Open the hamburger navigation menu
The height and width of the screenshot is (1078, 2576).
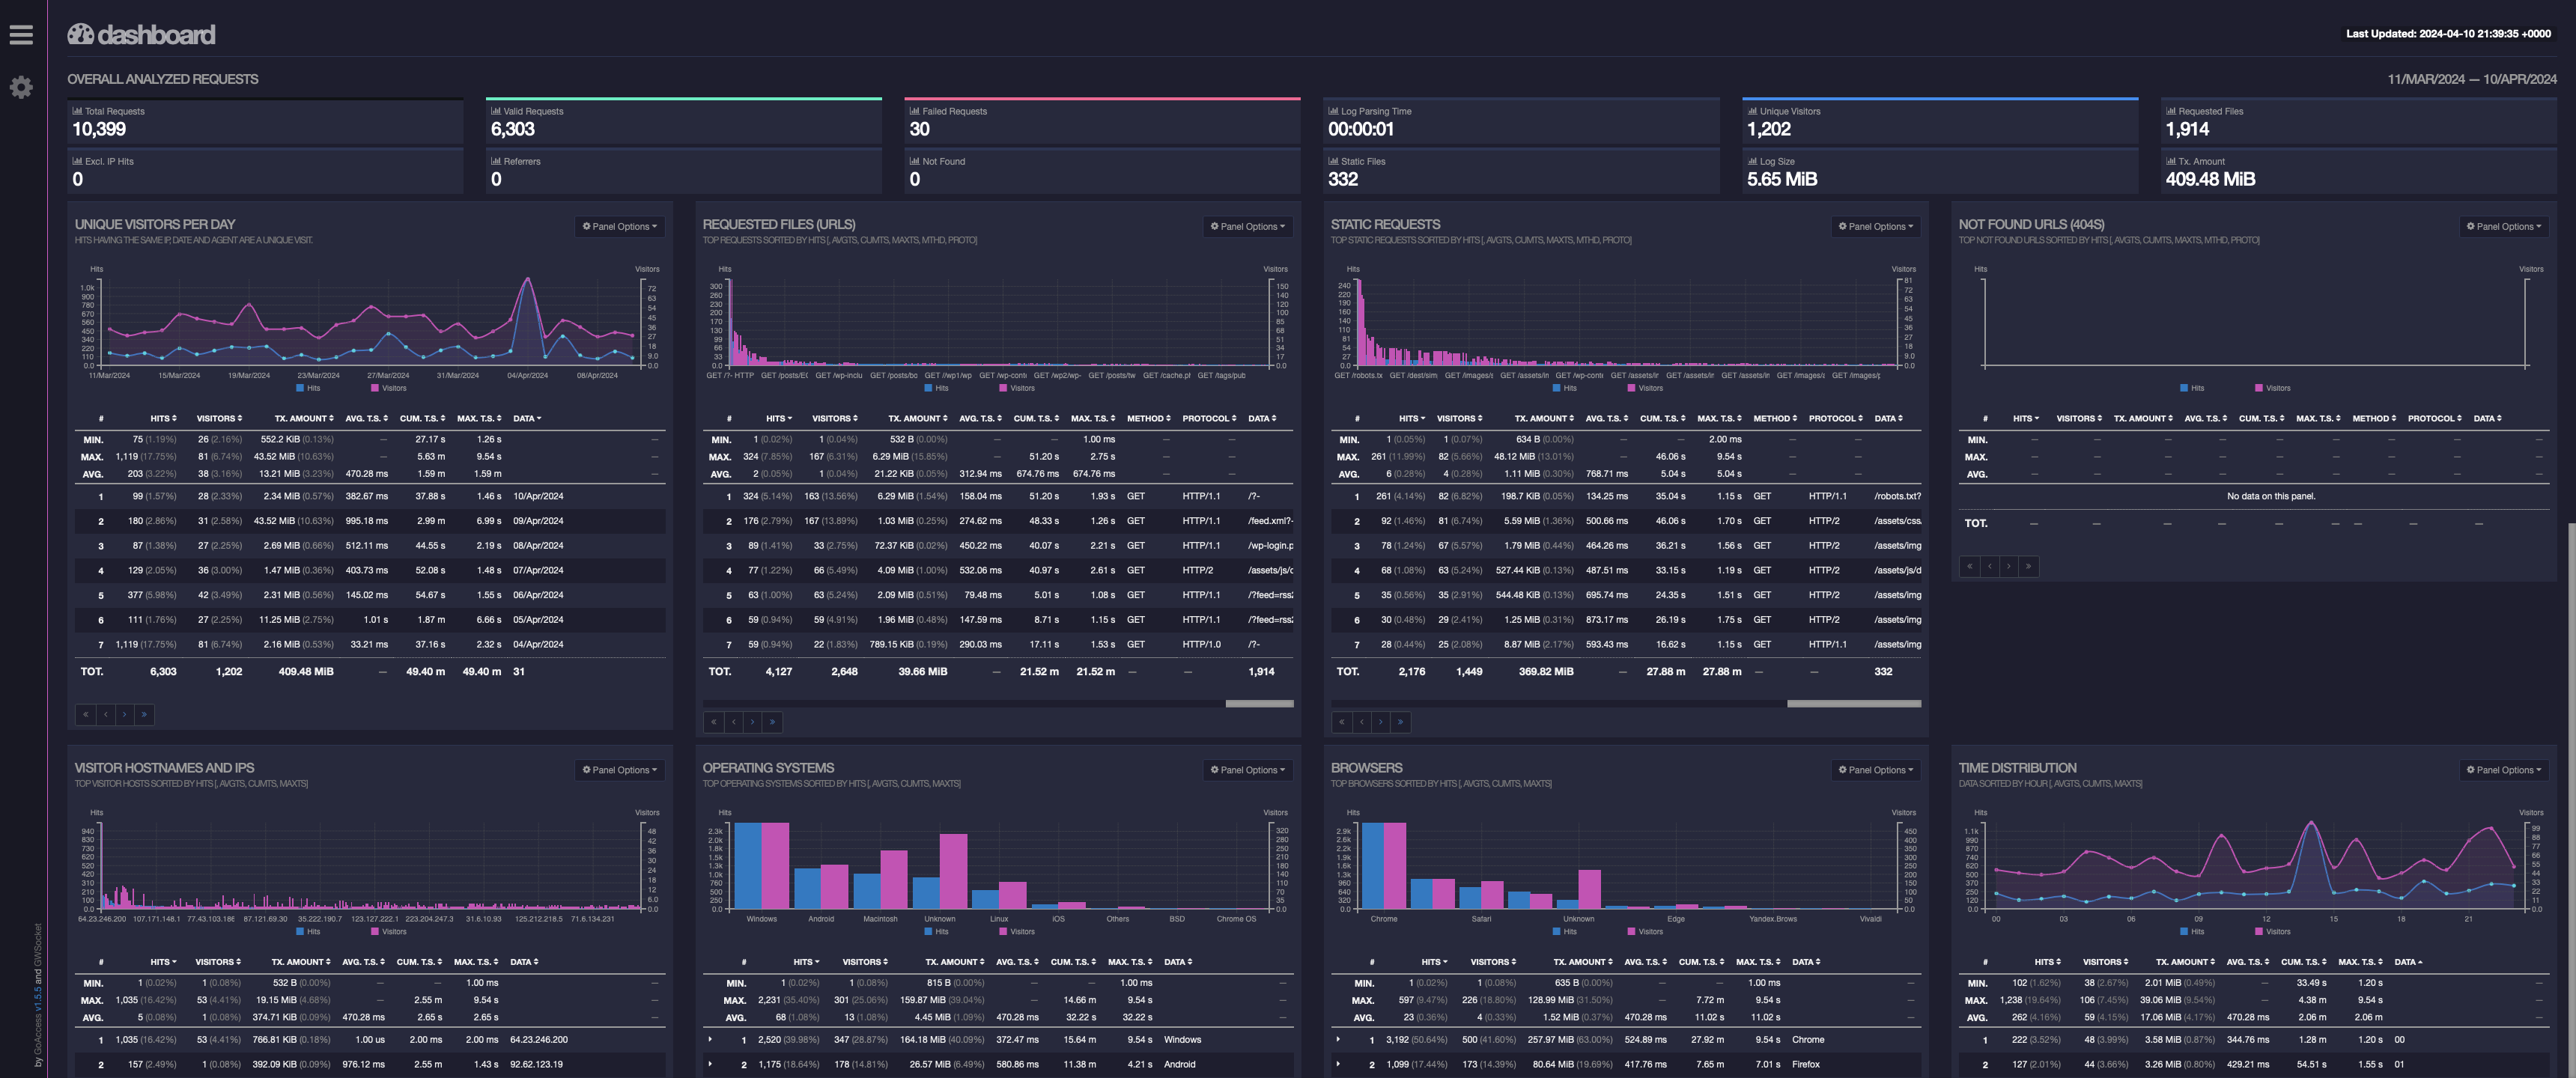tap(21, 34)
